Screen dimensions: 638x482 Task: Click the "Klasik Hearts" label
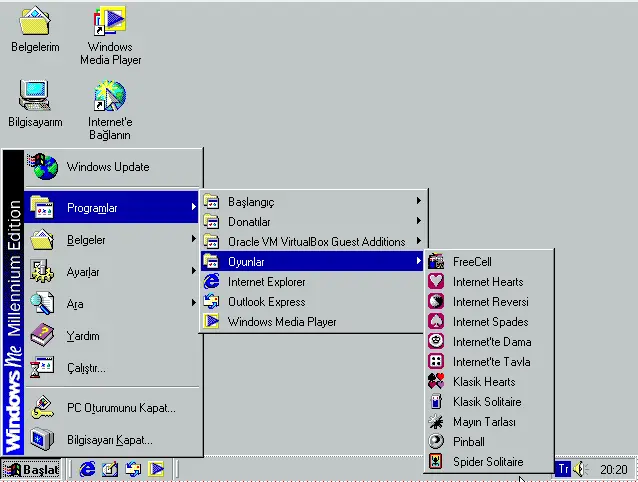pos(484,382)
